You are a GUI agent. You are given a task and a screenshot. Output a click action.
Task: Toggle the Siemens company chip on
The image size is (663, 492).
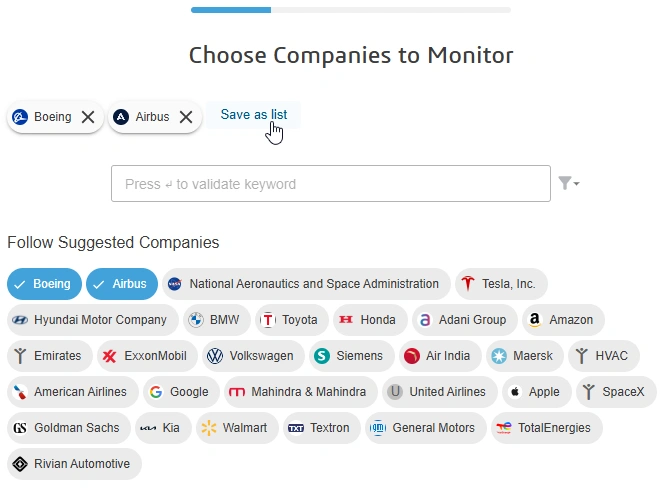point(352,356)
